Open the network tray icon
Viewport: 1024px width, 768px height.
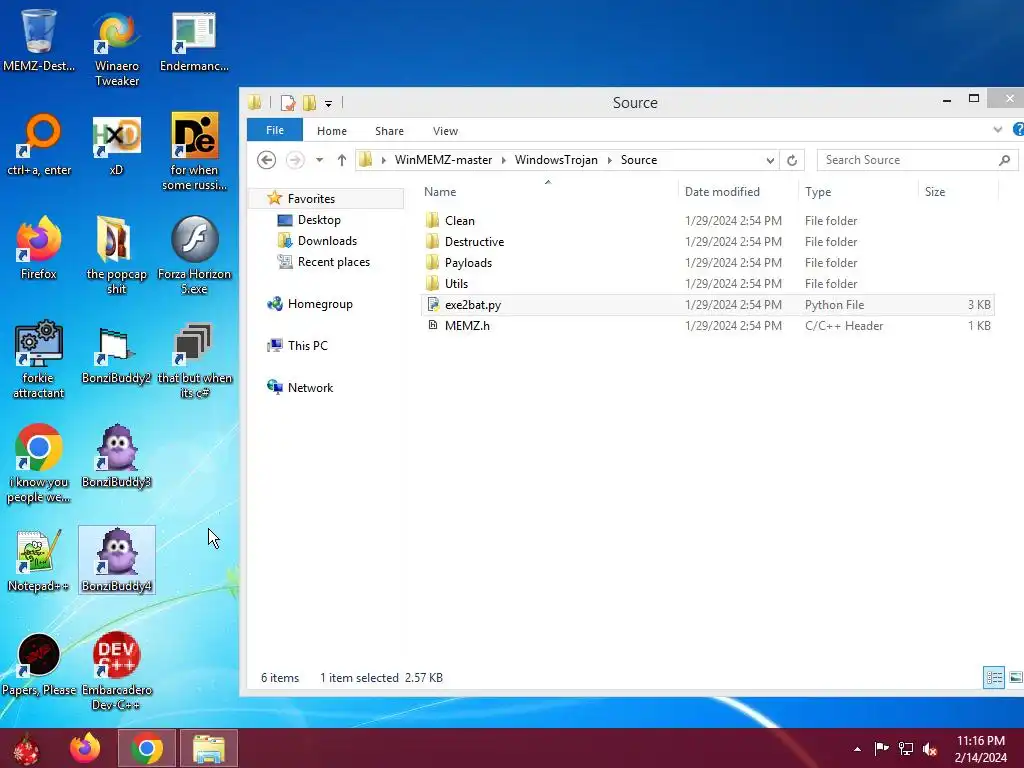coord(906,749)
